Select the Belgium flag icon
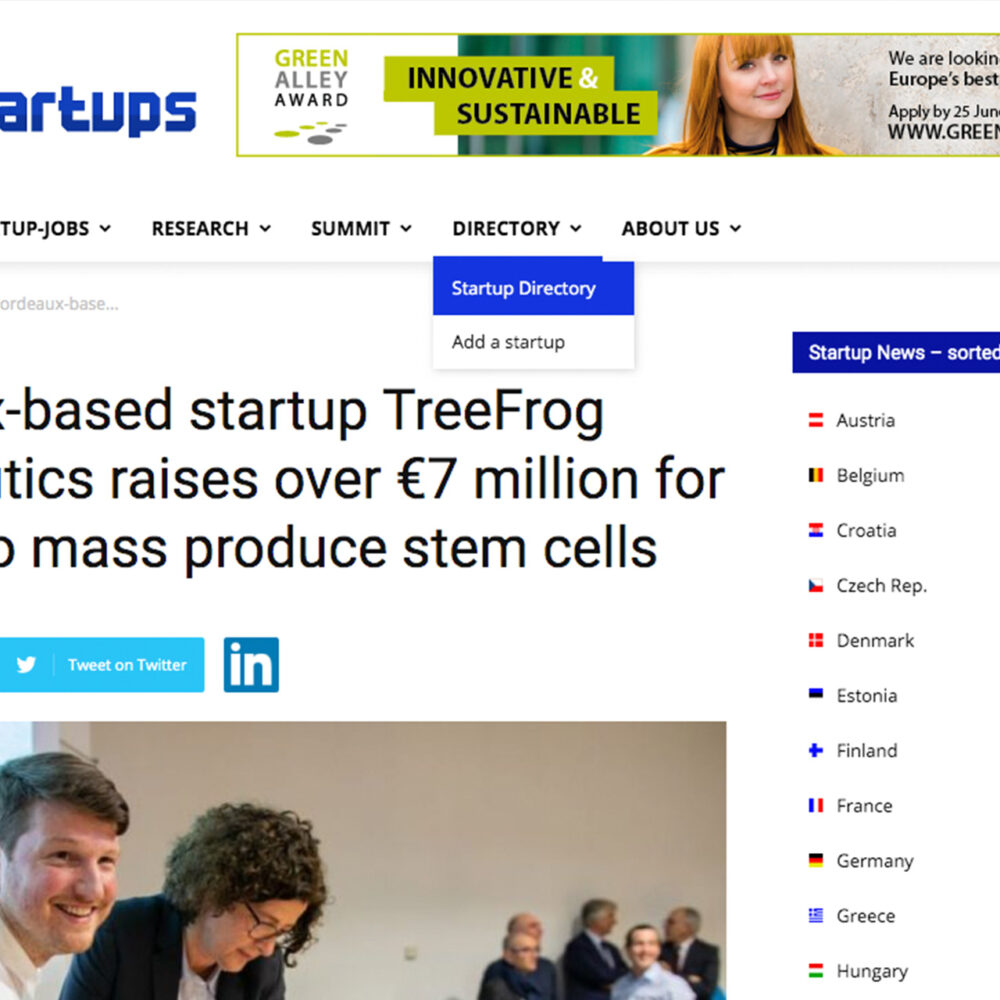 tap(816, 475)
